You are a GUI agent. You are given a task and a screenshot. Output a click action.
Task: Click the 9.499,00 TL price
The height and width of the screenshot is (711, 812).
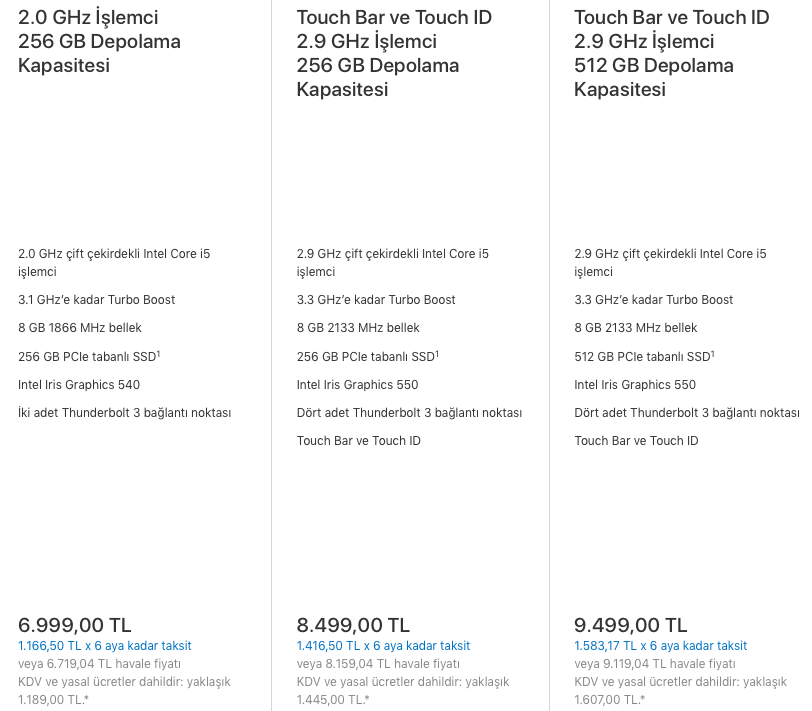coord(631,625)
